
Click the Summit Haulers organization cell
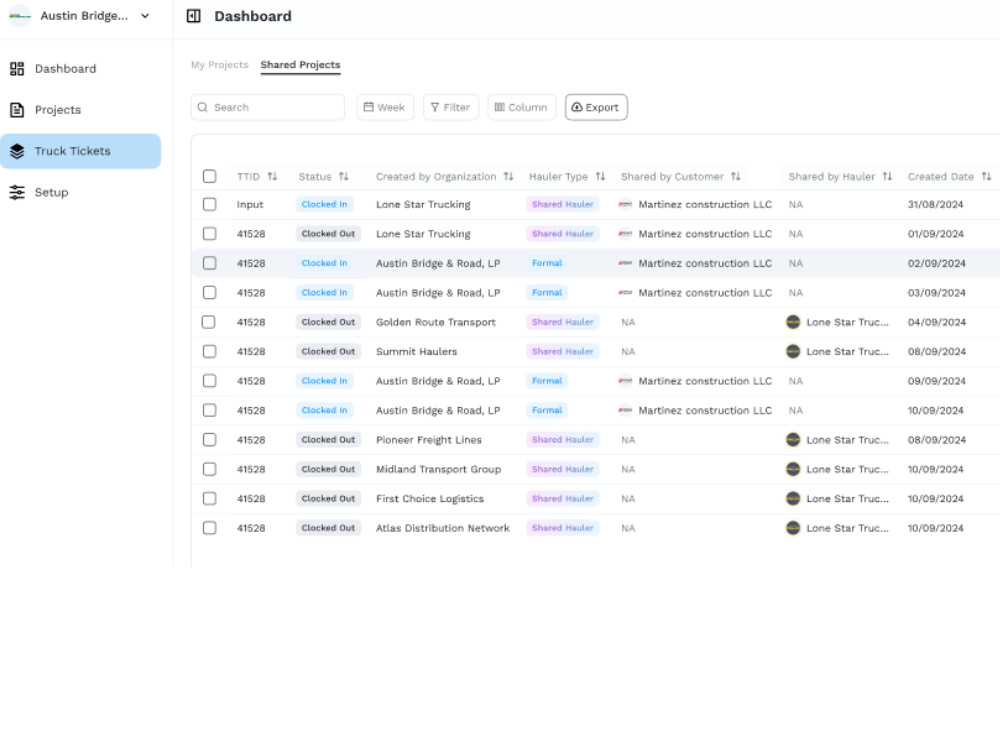[x=416, y=351]
